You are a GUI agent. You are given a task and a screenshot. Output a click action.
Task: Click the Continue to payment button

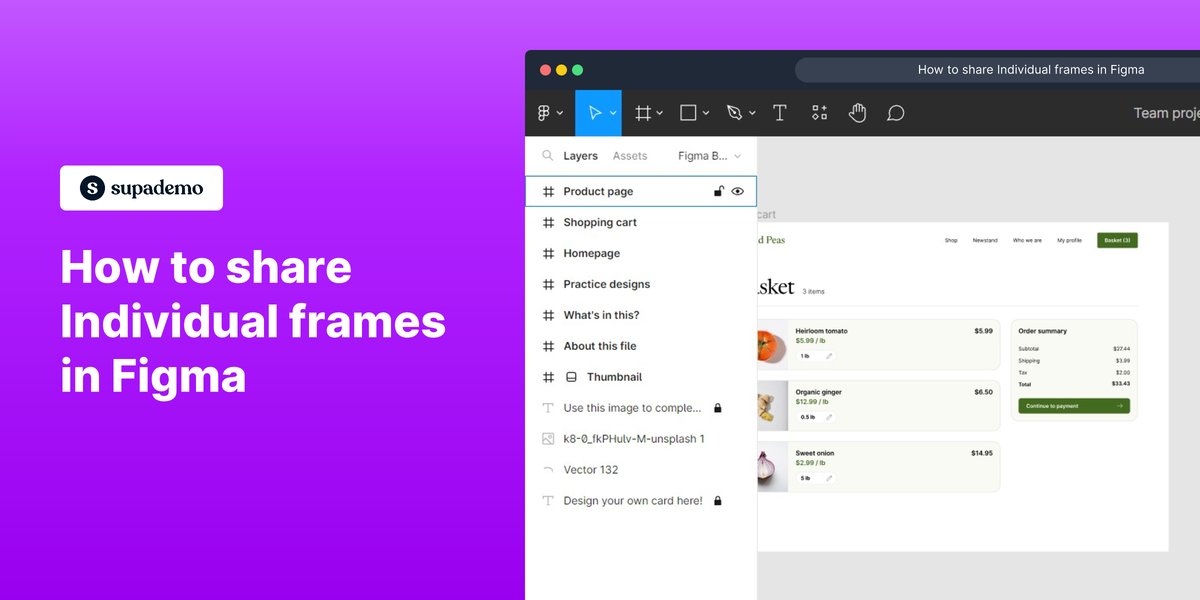click(x=1074, y=405)
